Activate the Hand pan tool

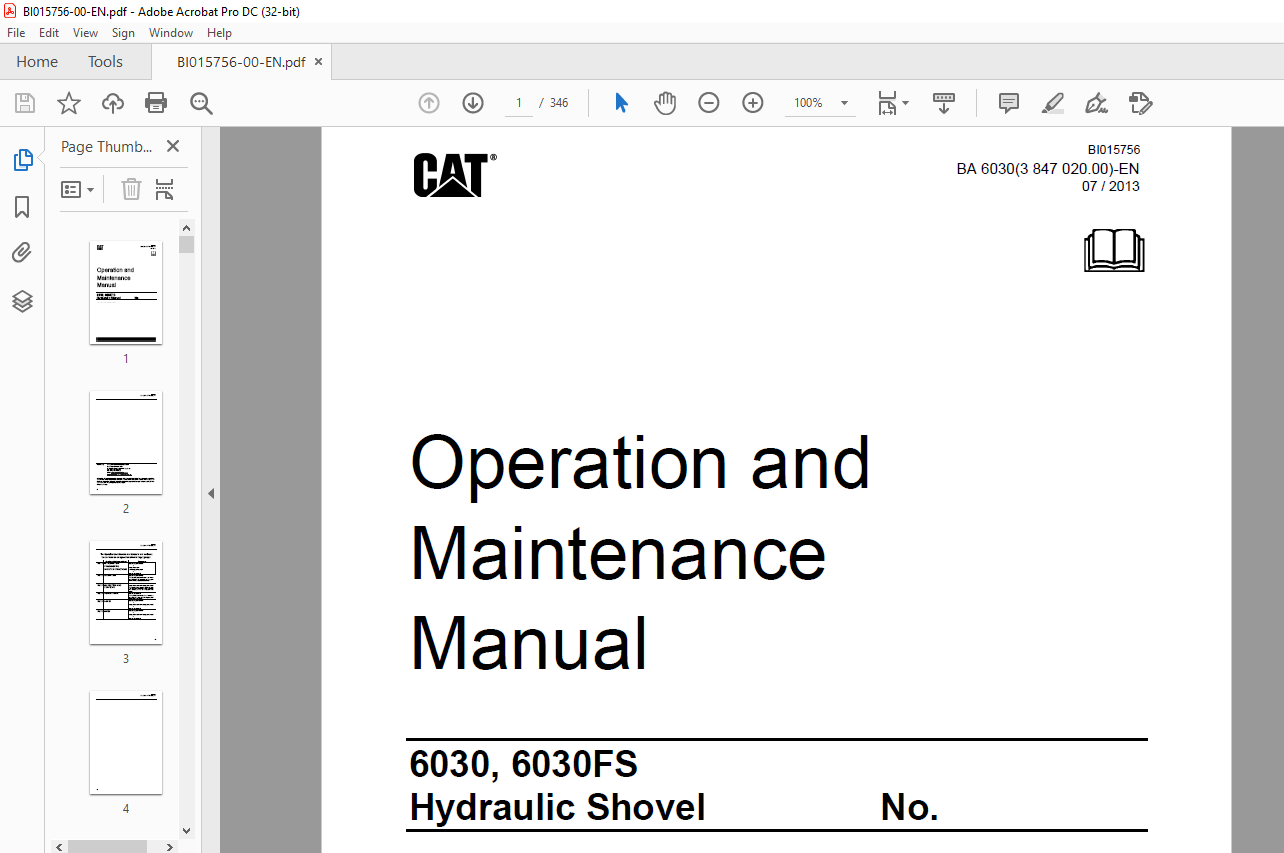click(665, 103)
